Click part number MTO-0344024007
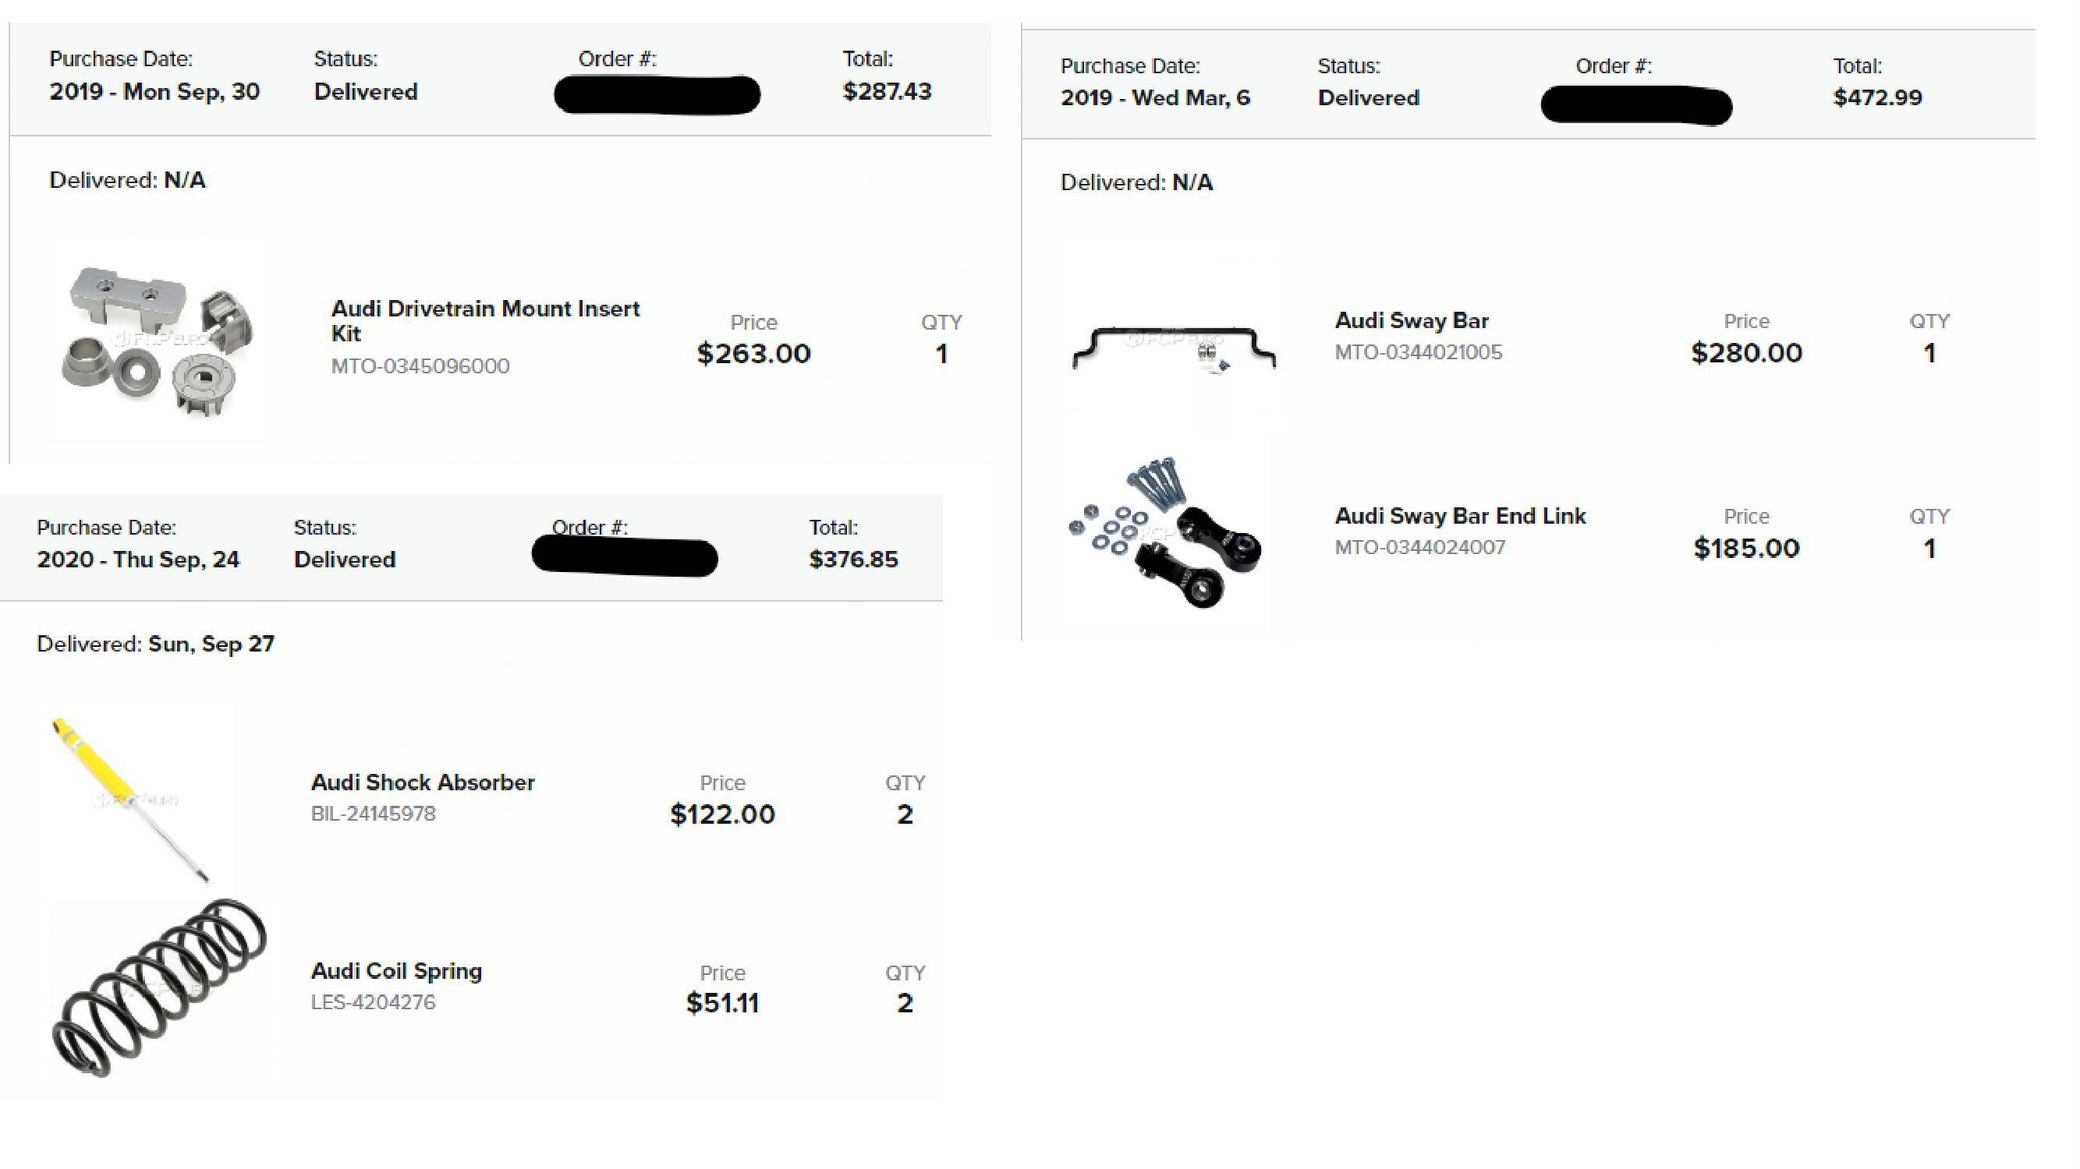The width and height of the screenshot is (2080, 1169). 1419,547
